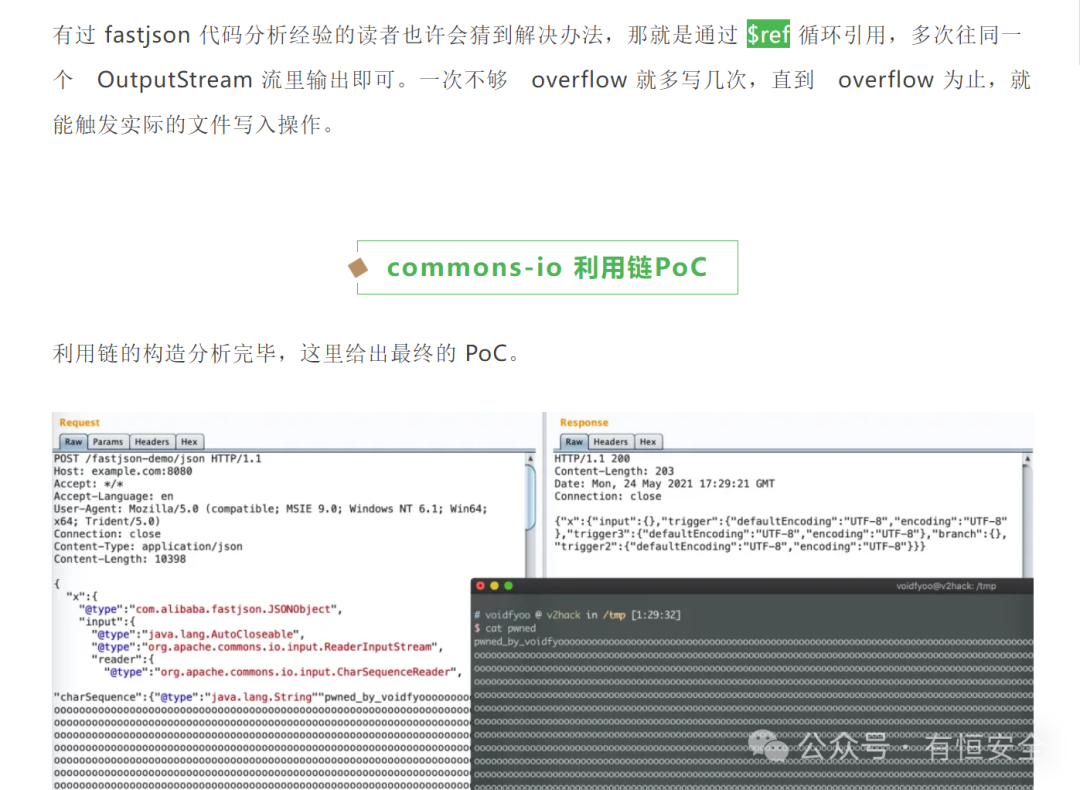Switch to Headers tab in Request panel

click(152, 441)
